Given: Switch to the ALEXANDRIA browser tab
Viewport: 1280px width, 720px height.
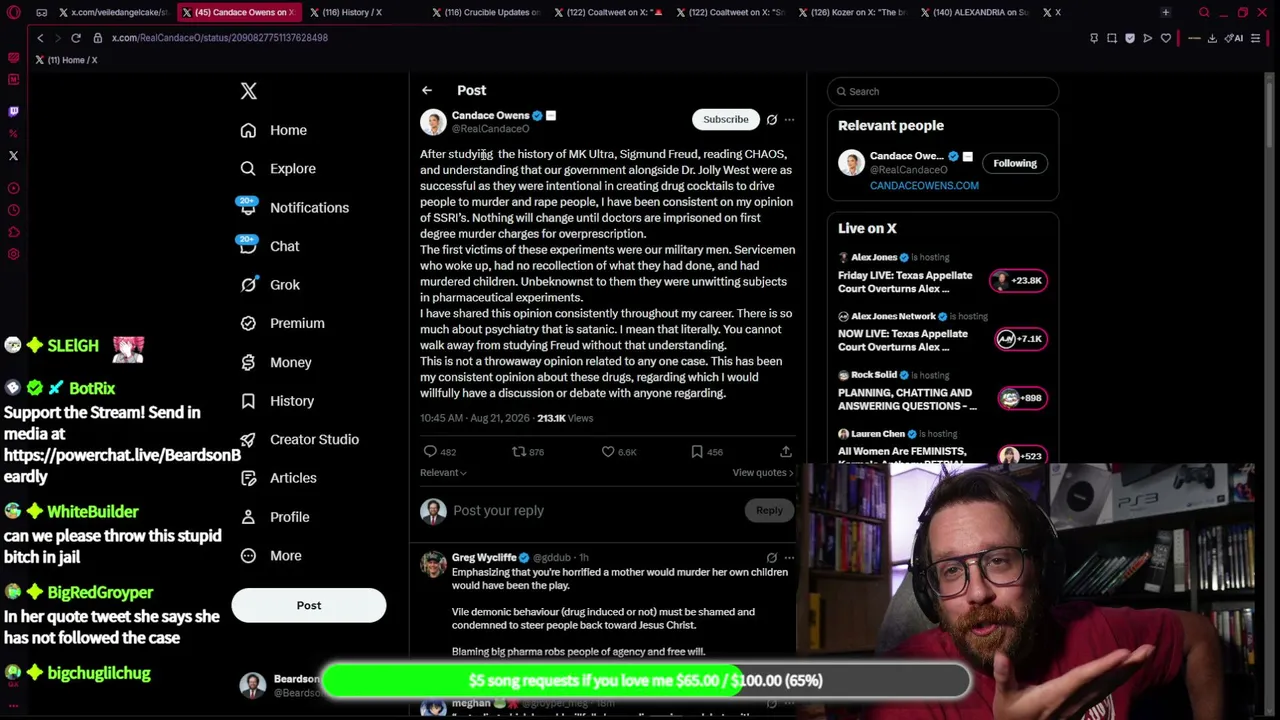Looking at the screenshot, I should tap(975, 12).
